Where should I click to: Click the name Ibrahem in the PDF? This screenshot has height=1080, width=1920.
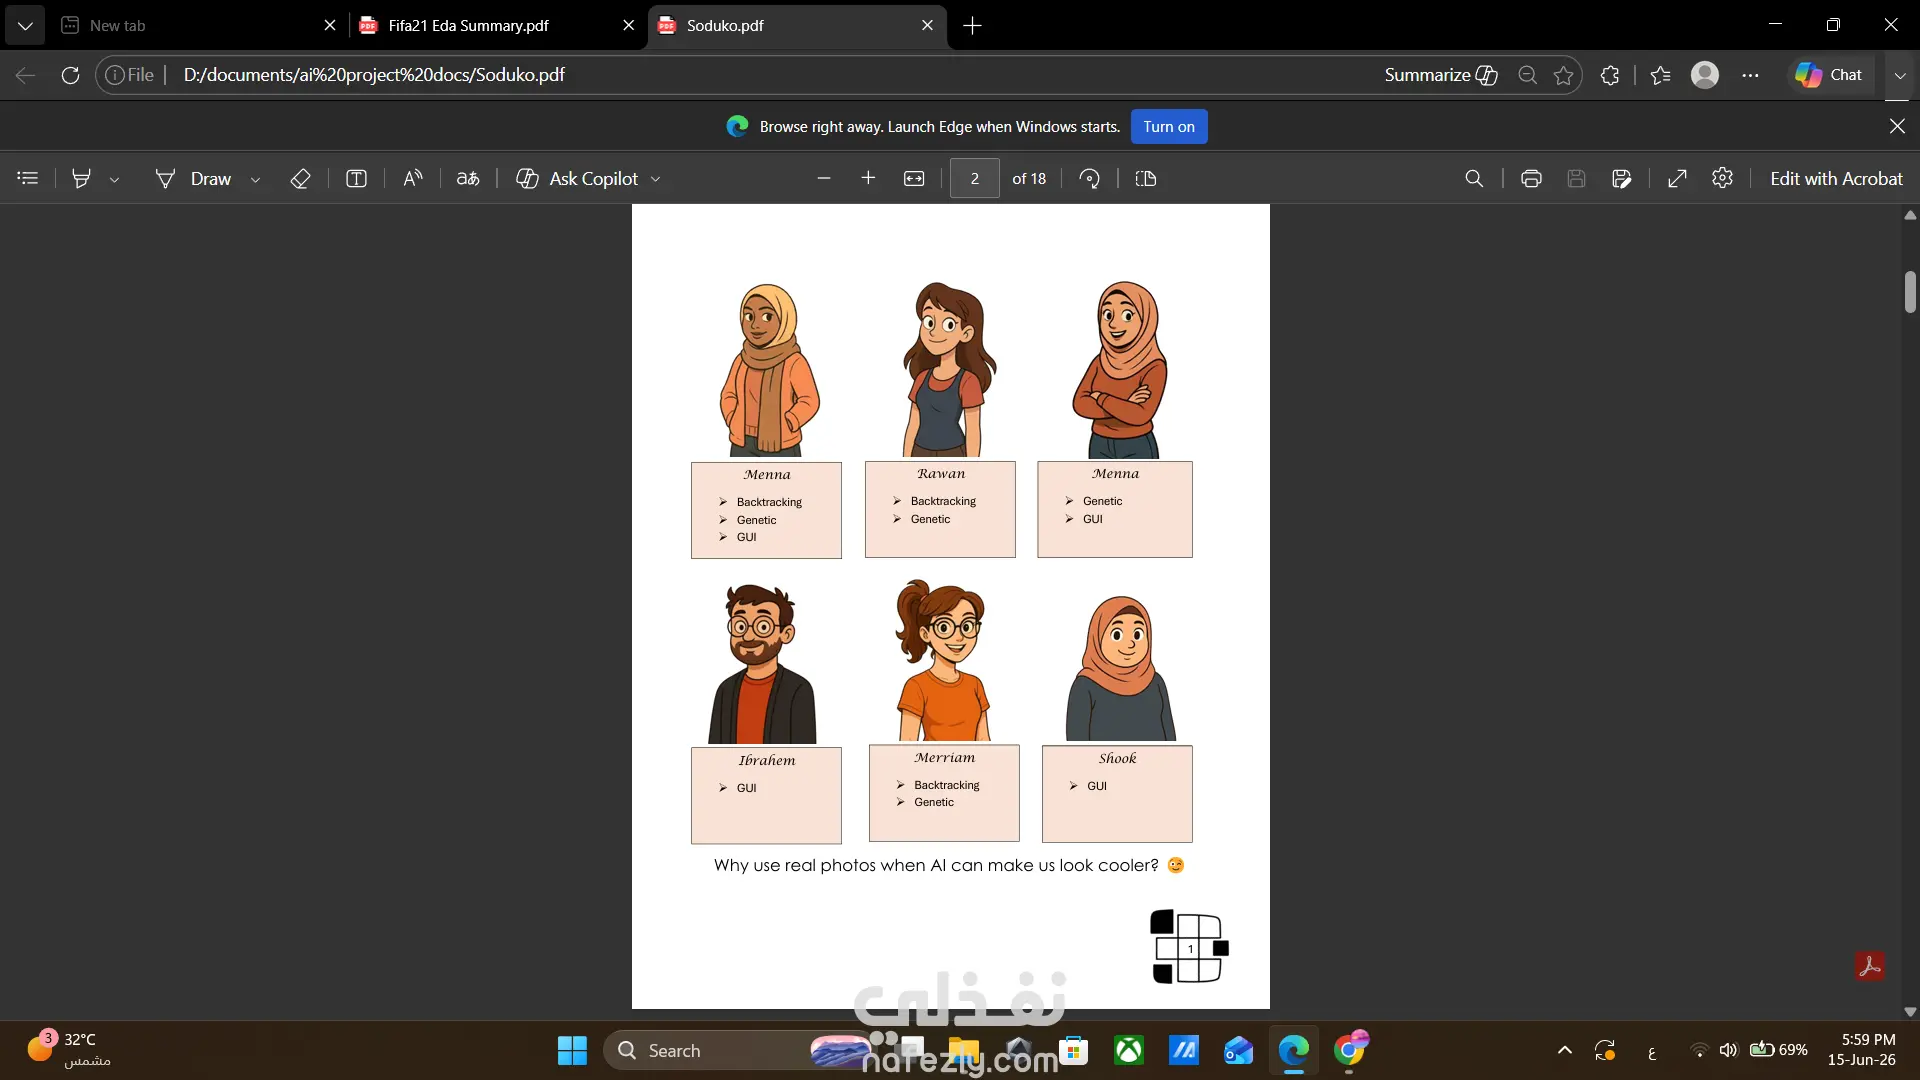767,761
